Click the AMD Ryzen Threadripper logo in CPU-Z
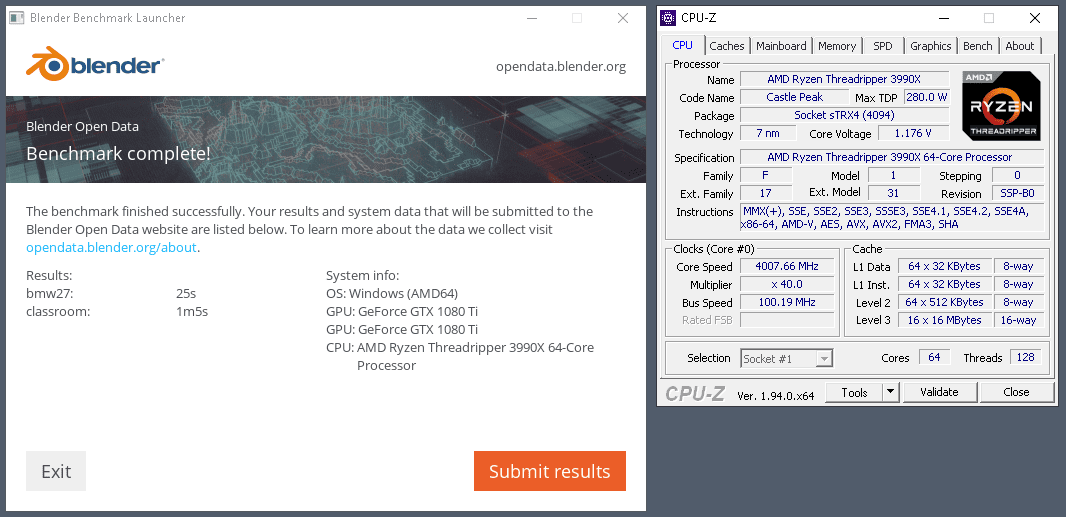 1001,105
